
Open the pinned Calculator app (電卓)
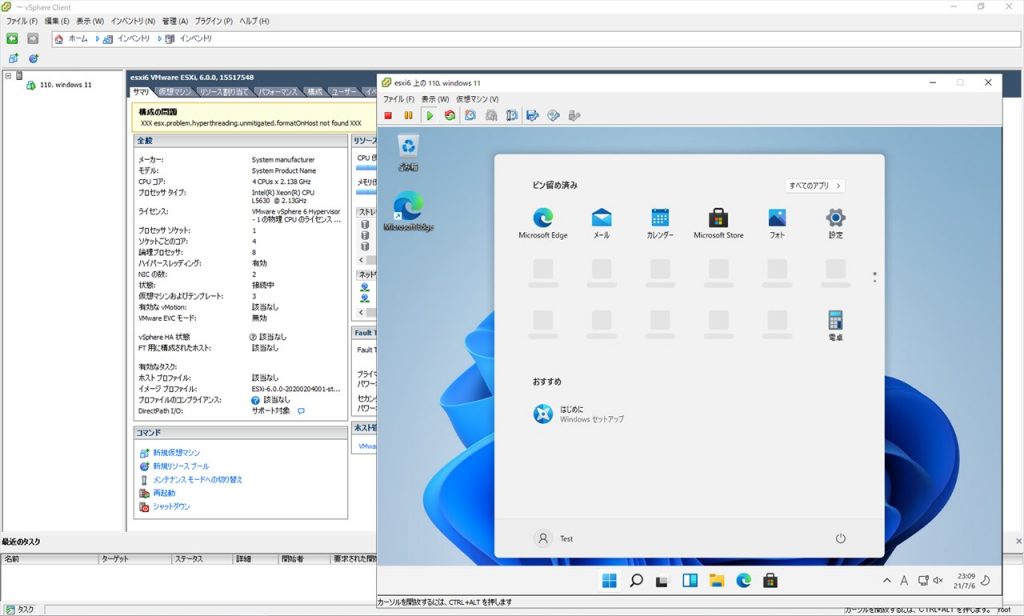835,325
